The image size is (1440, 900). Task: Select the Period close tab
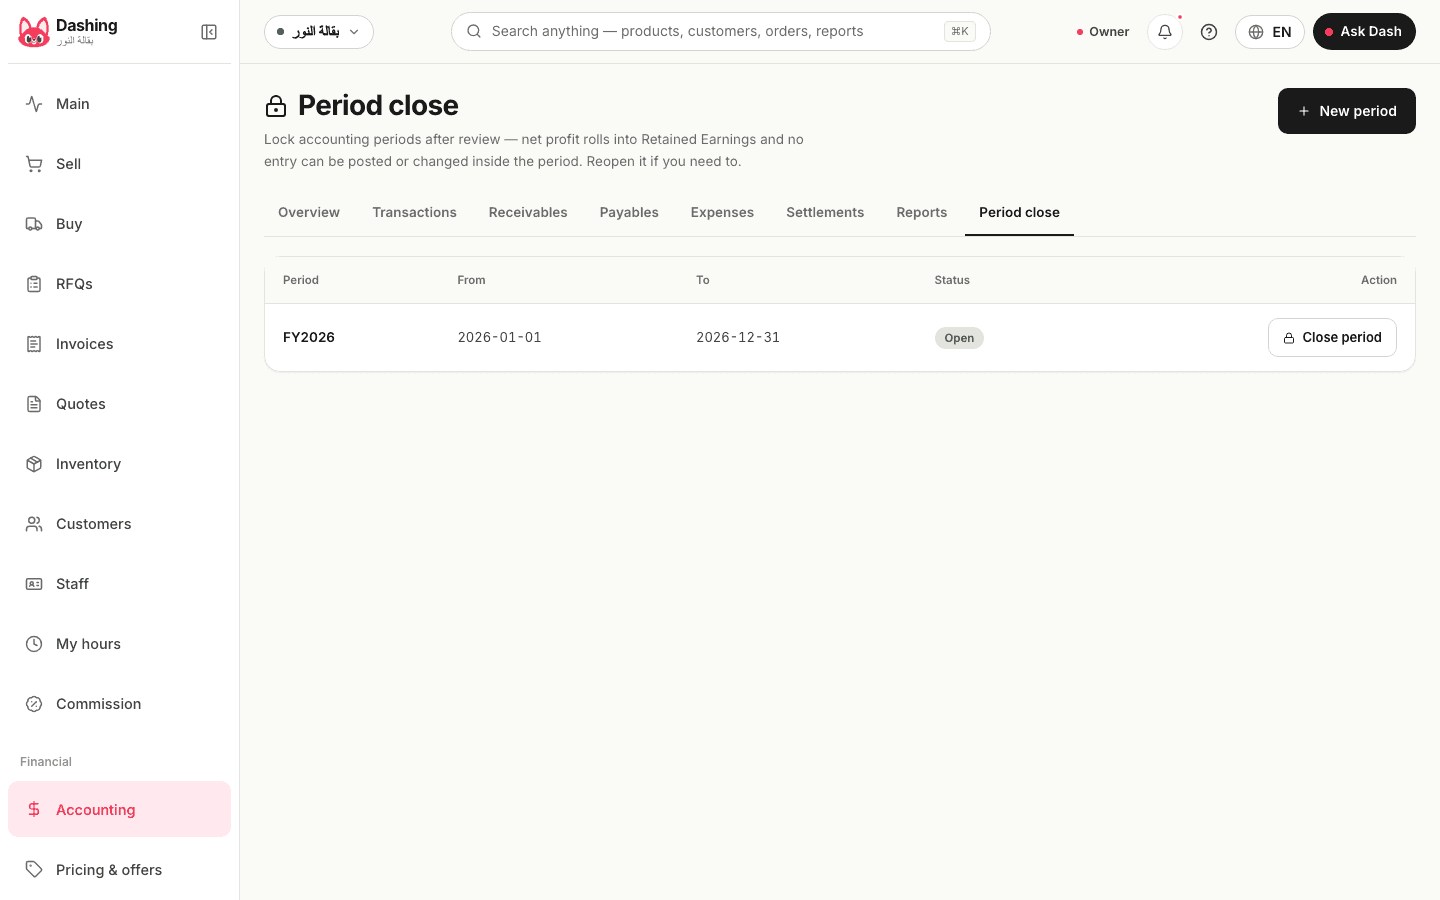[1019, 212]
